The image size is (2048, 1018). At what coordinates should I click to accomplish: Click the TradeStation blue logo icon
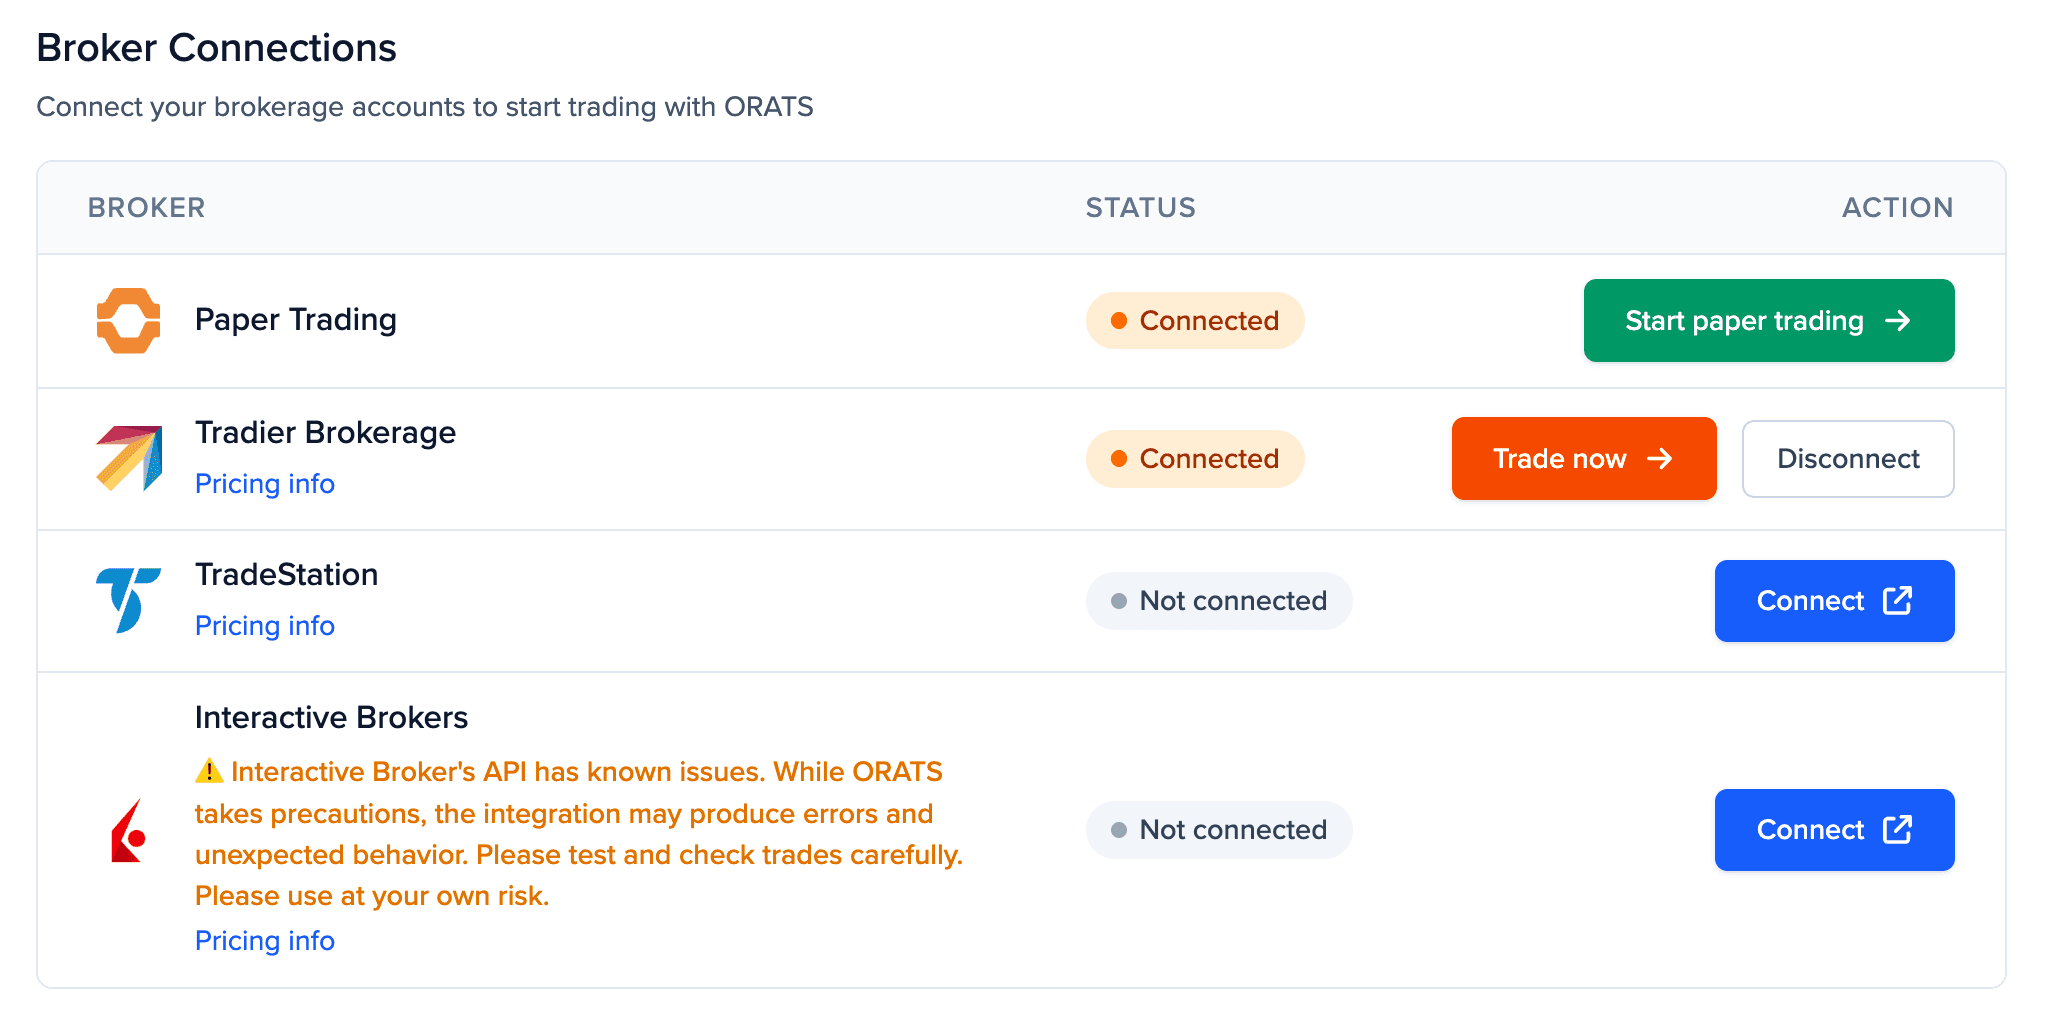click(128, 600)
